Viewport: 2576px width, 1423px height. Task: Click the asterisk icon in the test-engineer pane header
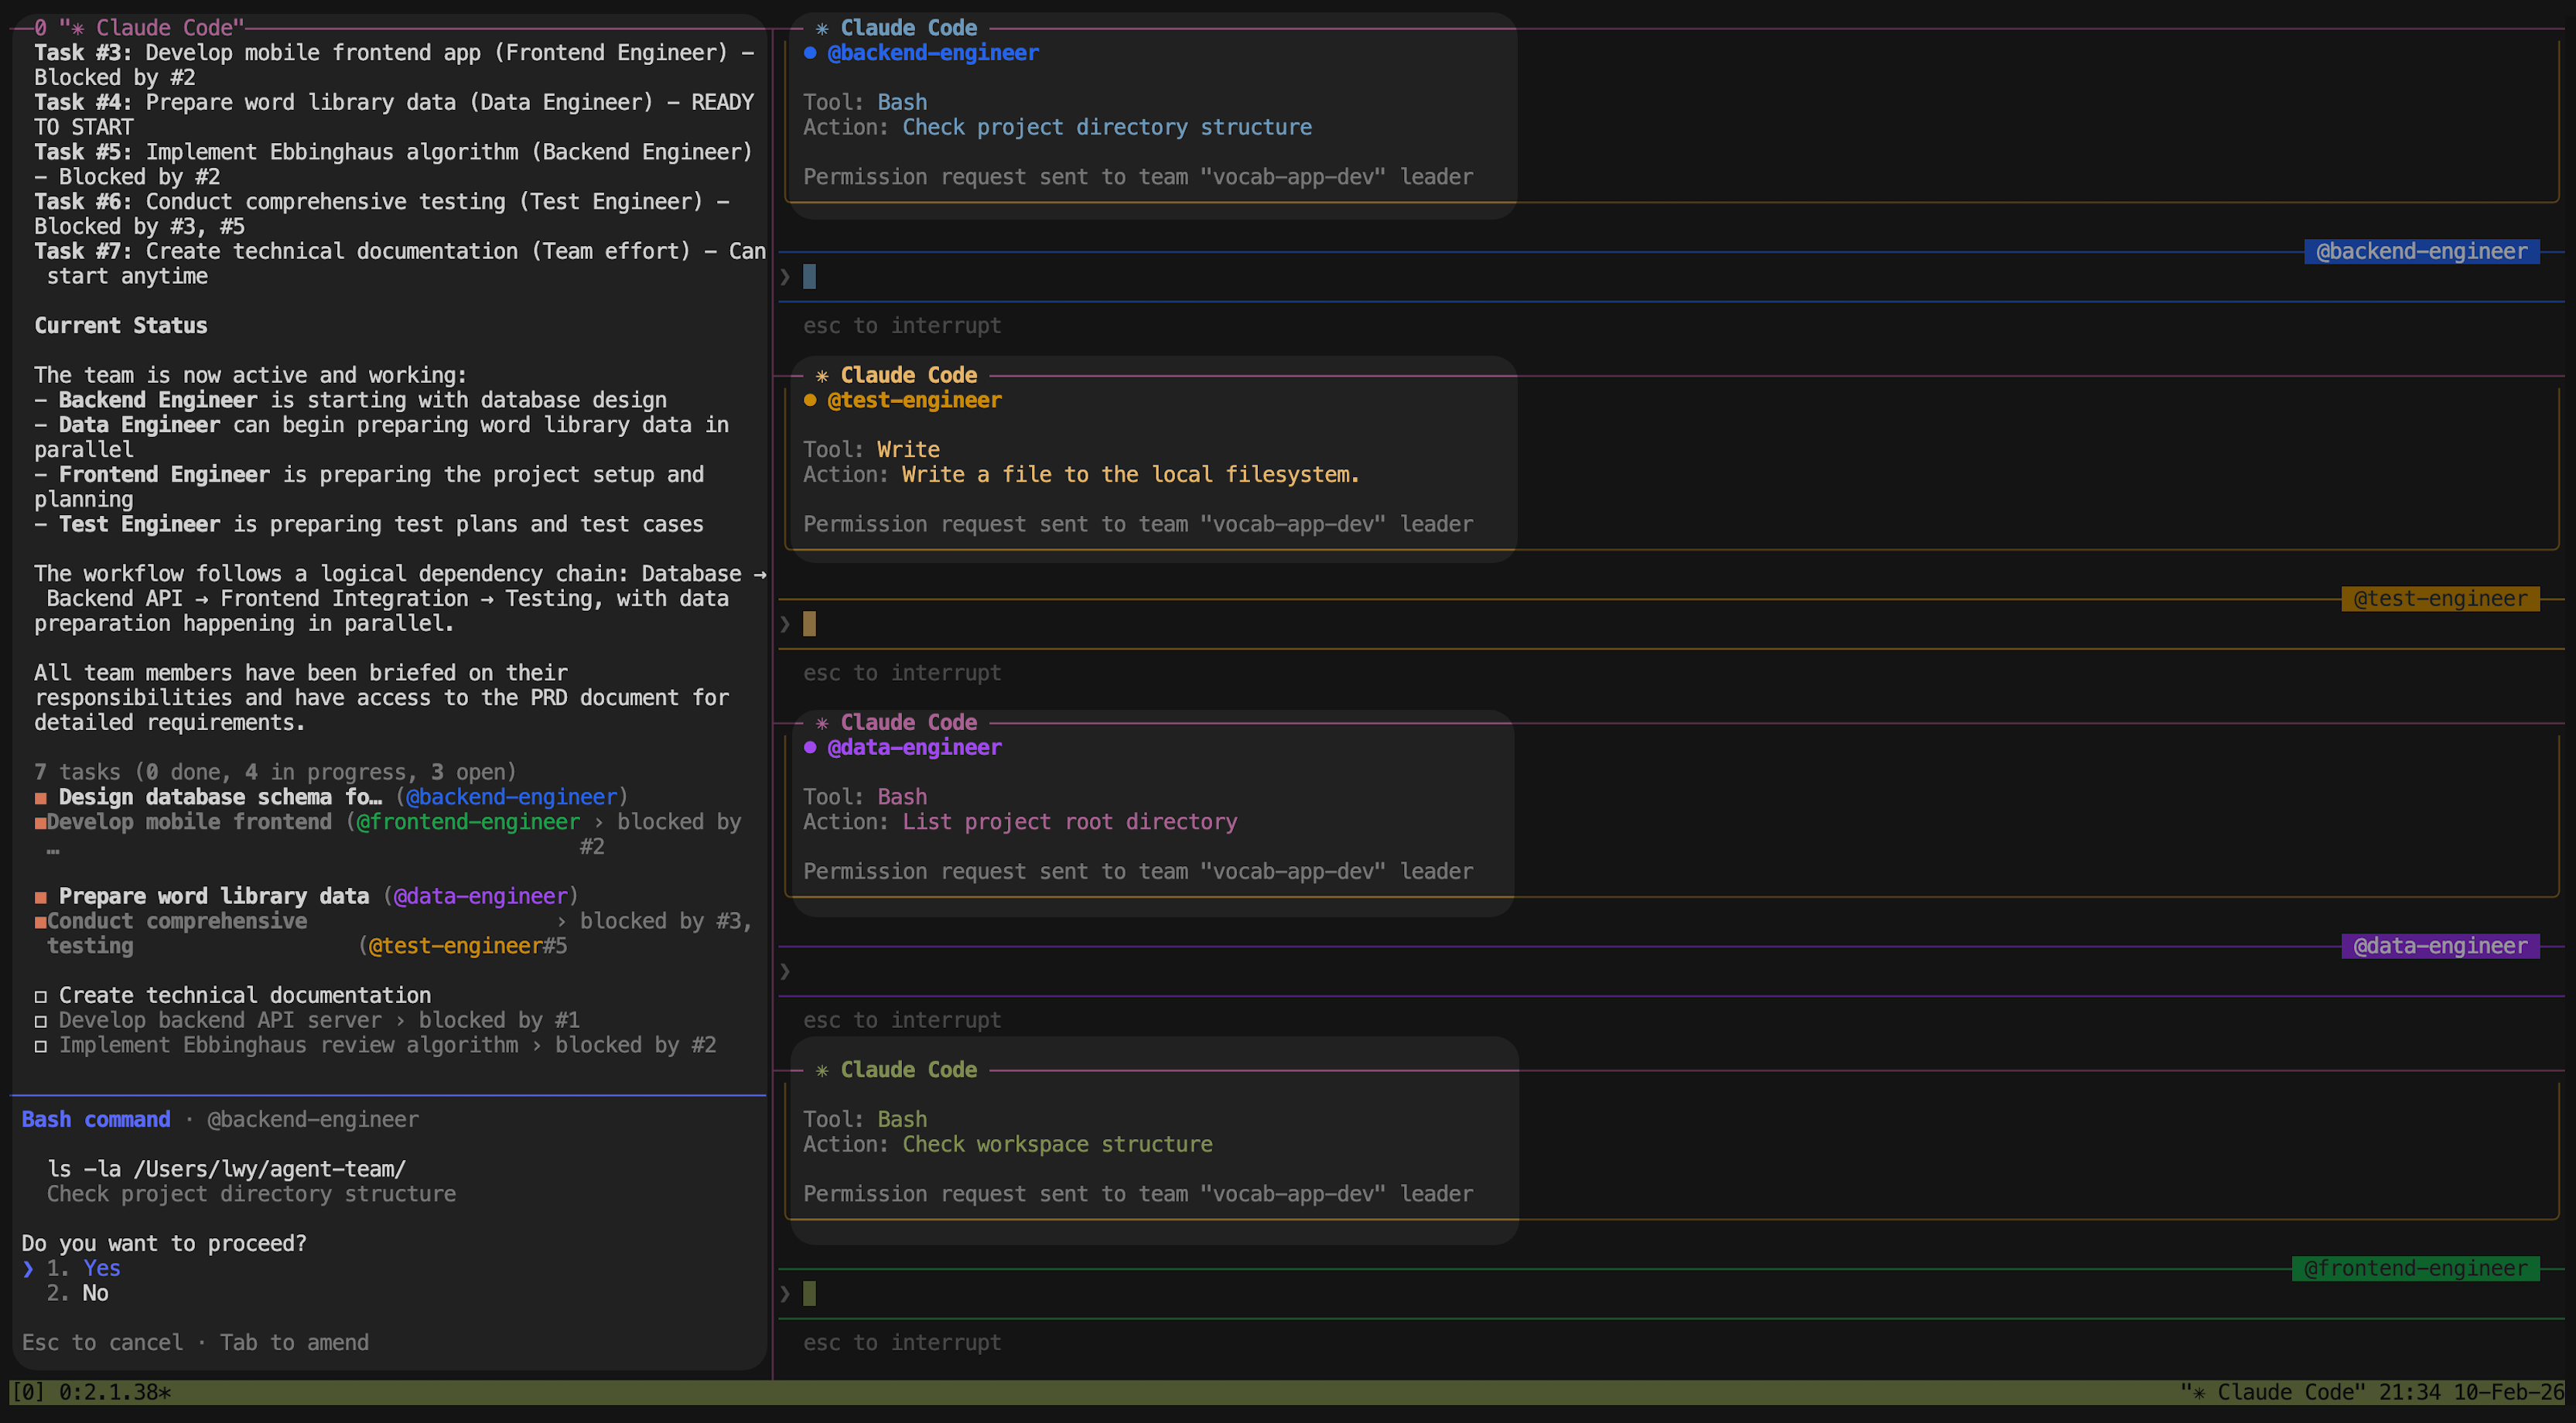point(822,375)
